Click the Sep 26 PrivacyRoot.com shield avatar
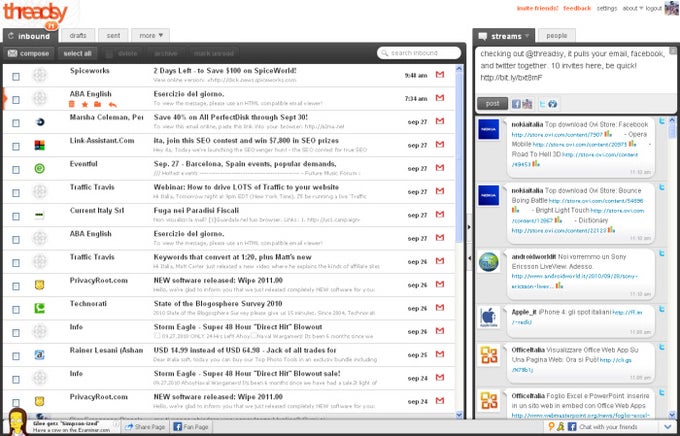 [x=39, y=285]
